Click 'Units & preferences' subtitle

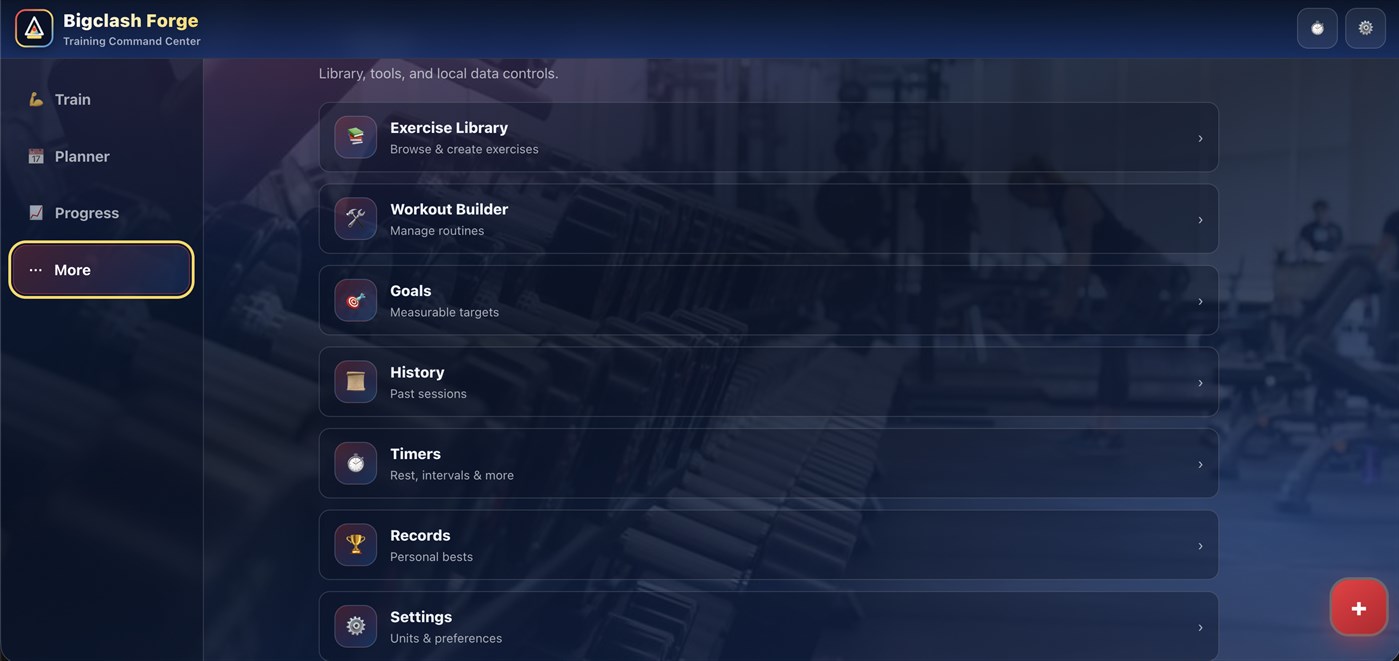pos(446,638)
